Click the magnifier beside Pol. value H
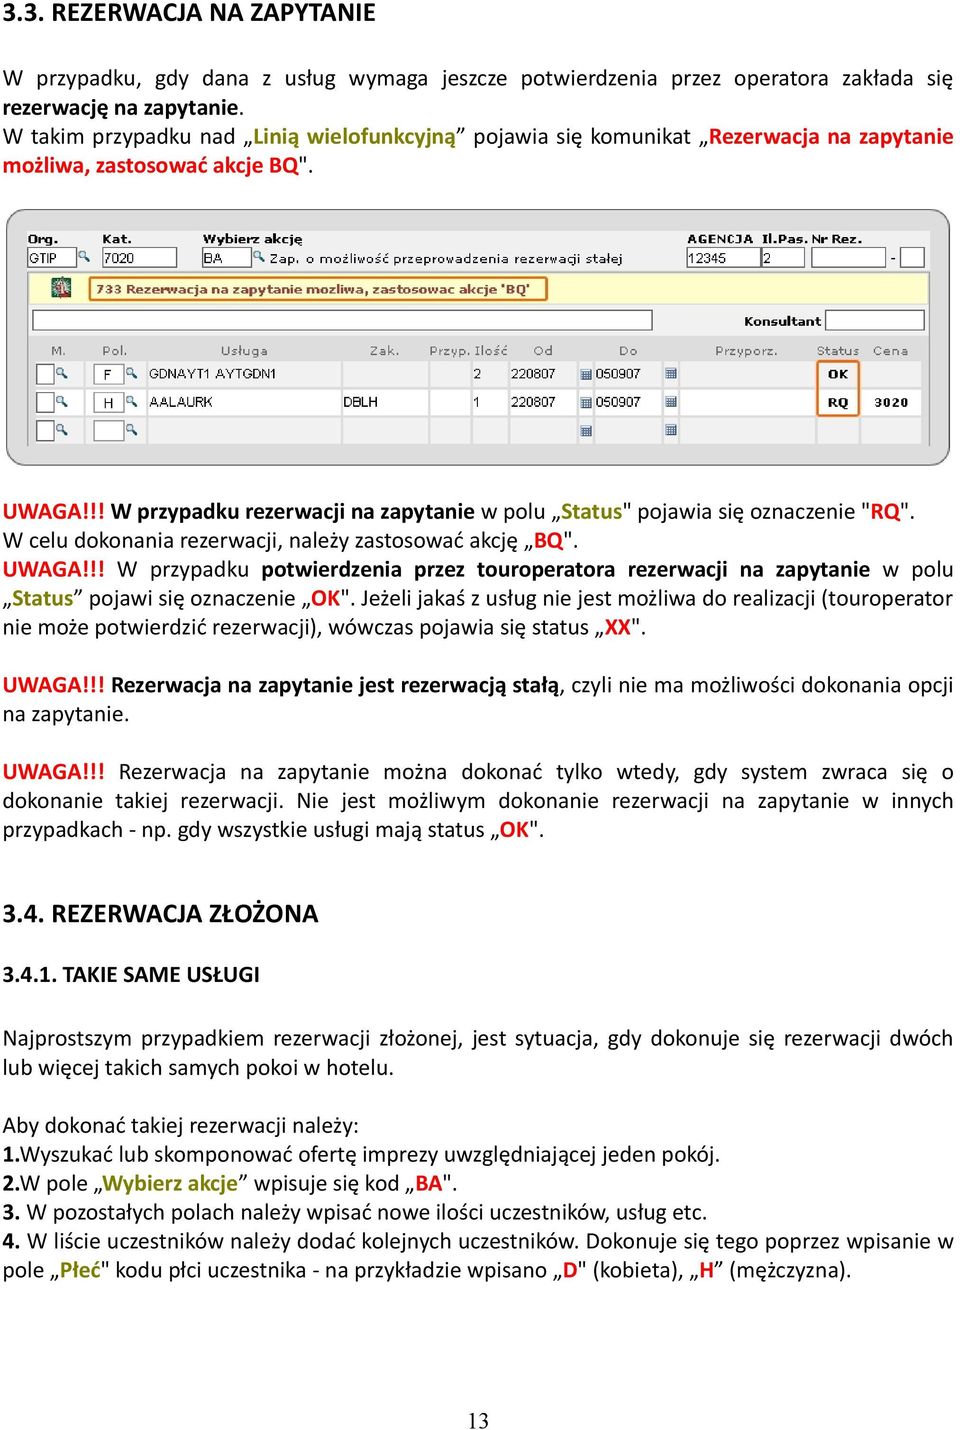The image size is (960, 1430). [131, 402]
